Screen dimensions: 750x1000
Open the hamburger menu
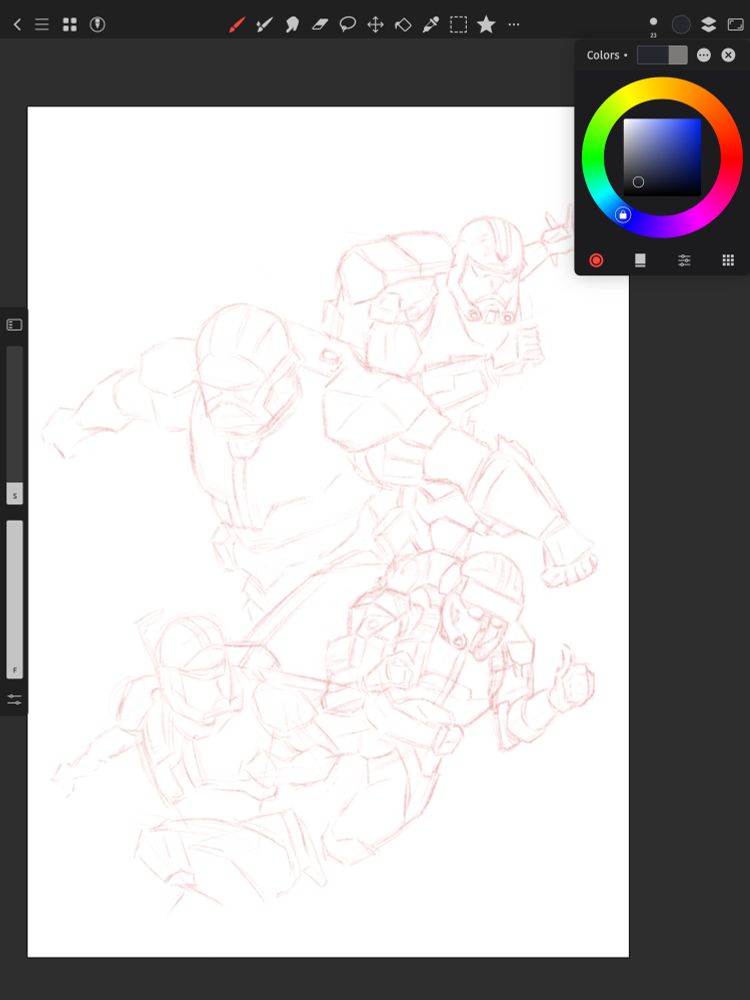coord(41,25)
